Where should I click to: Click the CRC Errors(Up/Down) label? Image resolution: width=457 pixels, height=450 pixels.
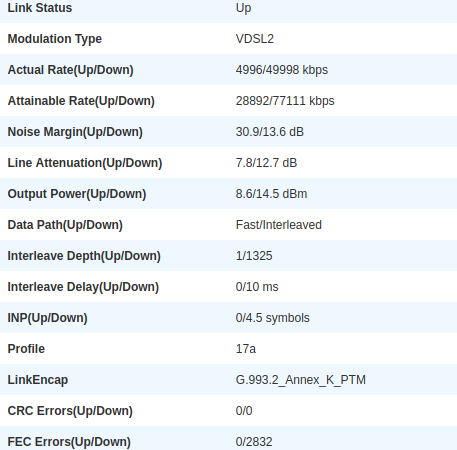[70, 411]
